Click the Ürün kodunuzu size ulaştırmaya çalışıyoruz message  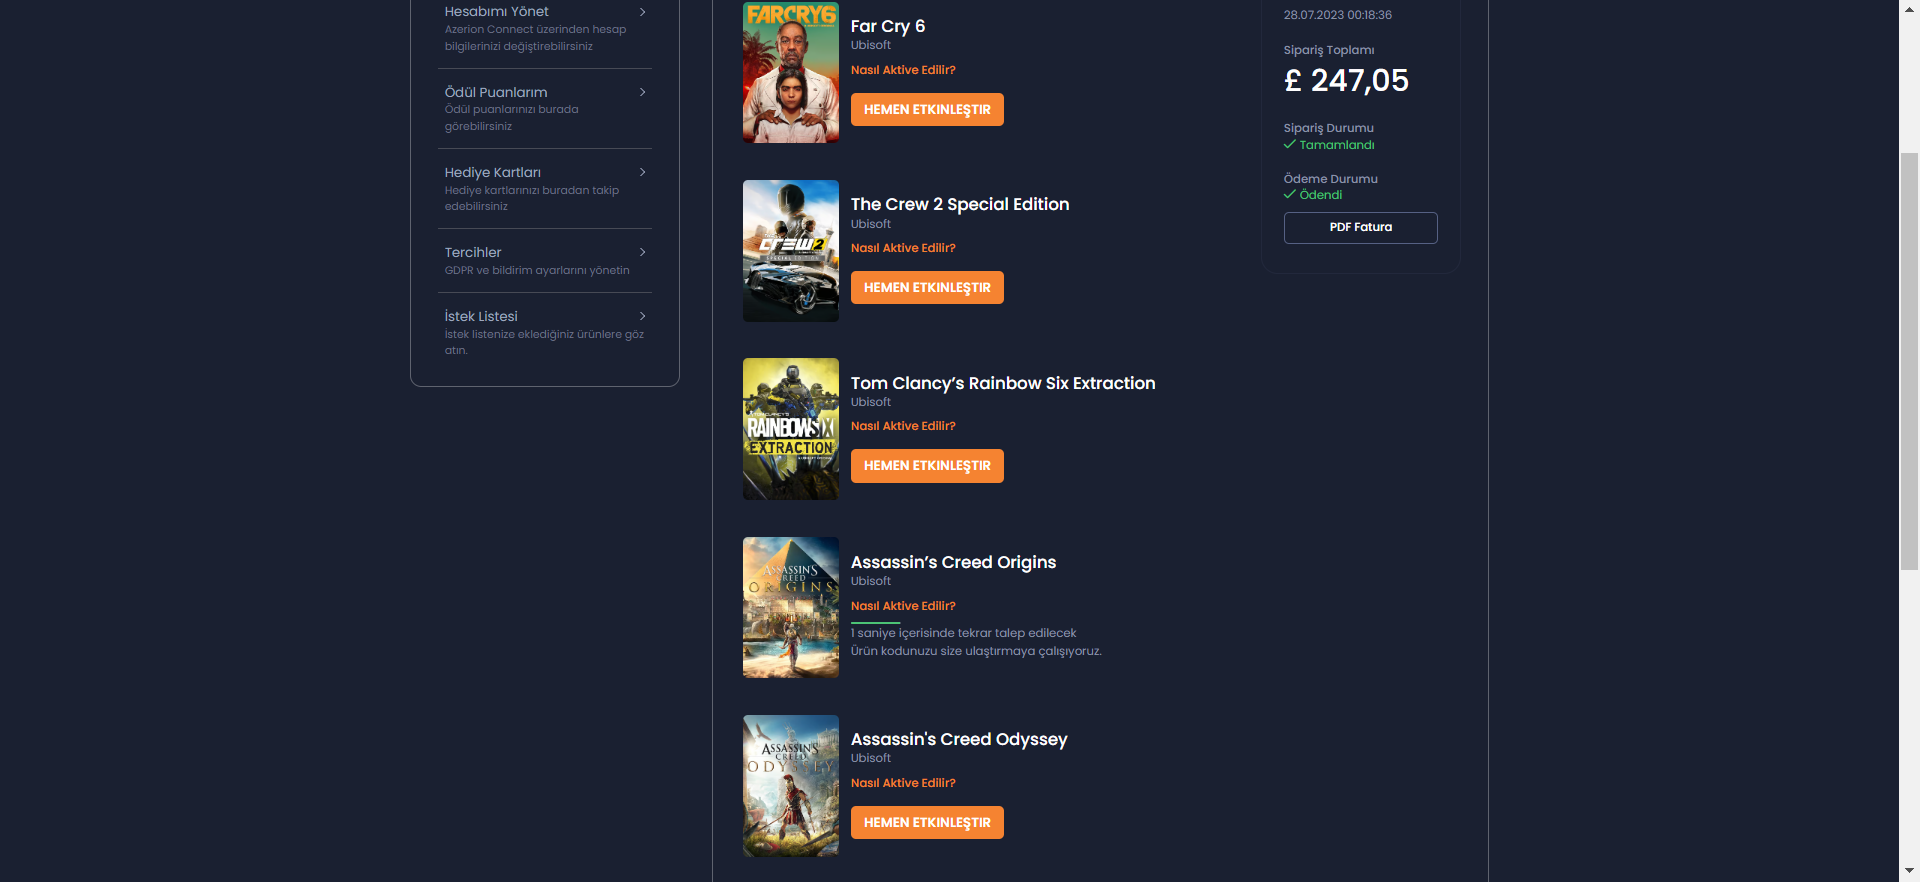tap(976, 651)
